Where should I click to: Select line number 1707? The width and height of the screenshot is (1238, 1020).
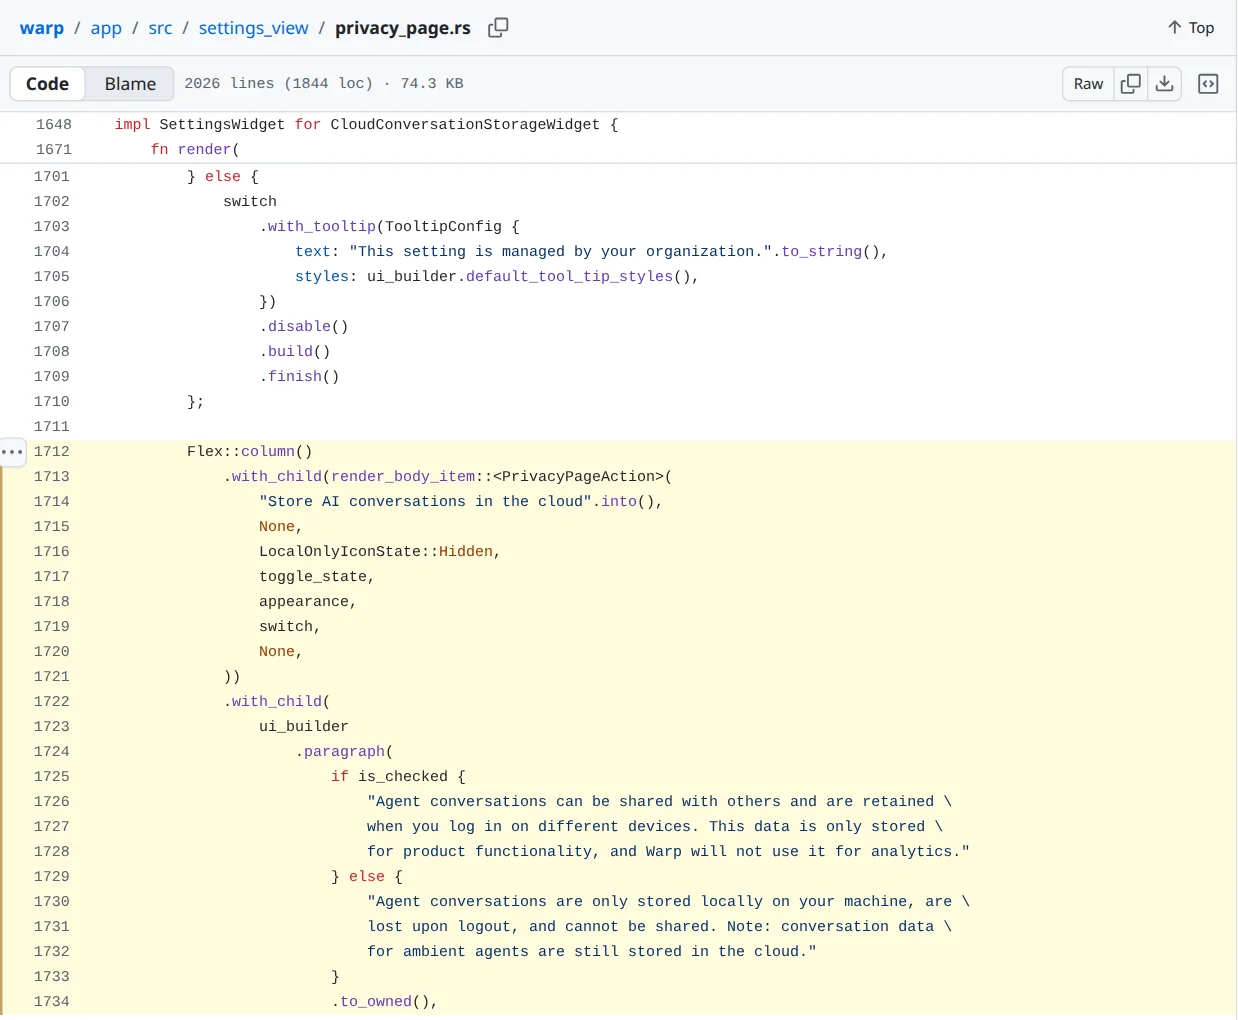[52, 327]
